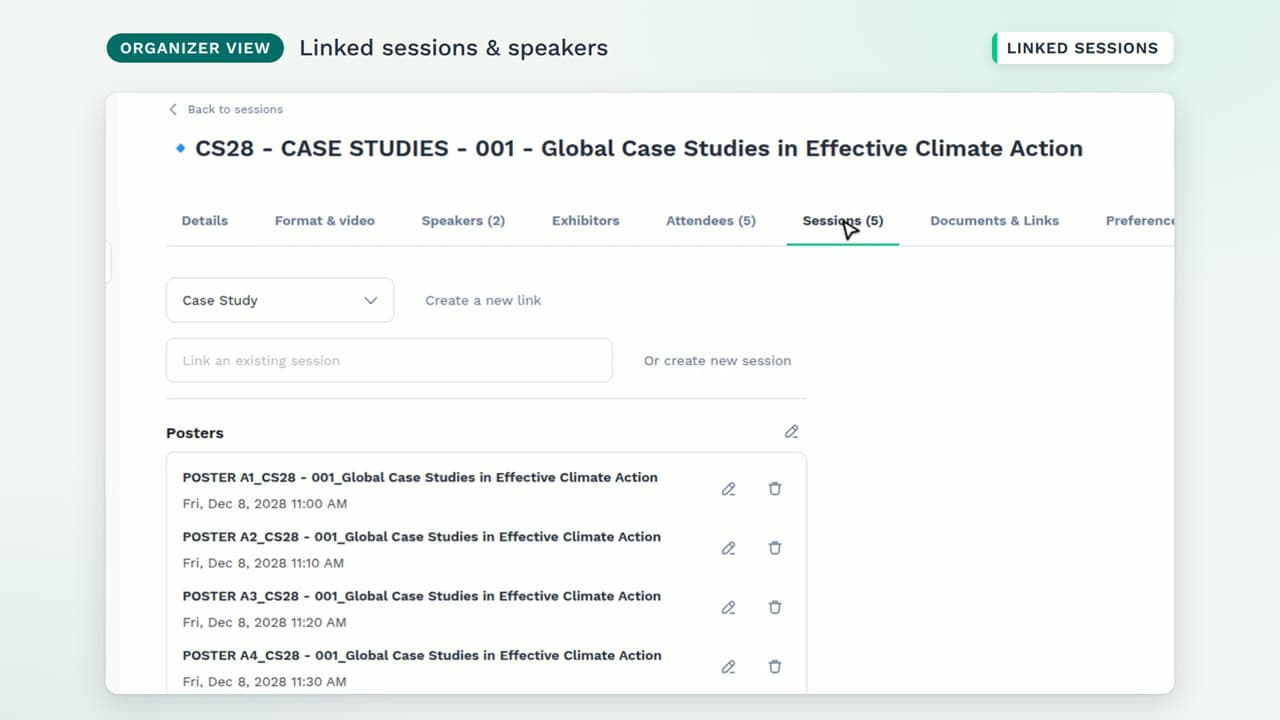Click the POSTER A3_CS28 session title
Viewport: 1280px width, 720px height.
(421, 595)
